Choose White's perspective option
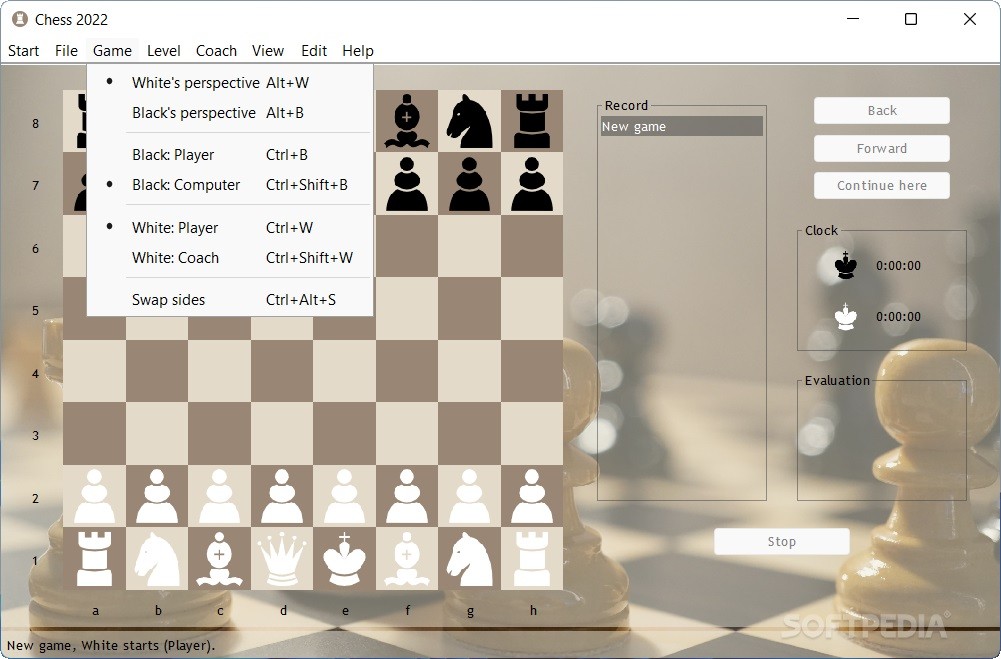Image resolution: width=1001 pixels, height=659 pixels. coord(230,82)
